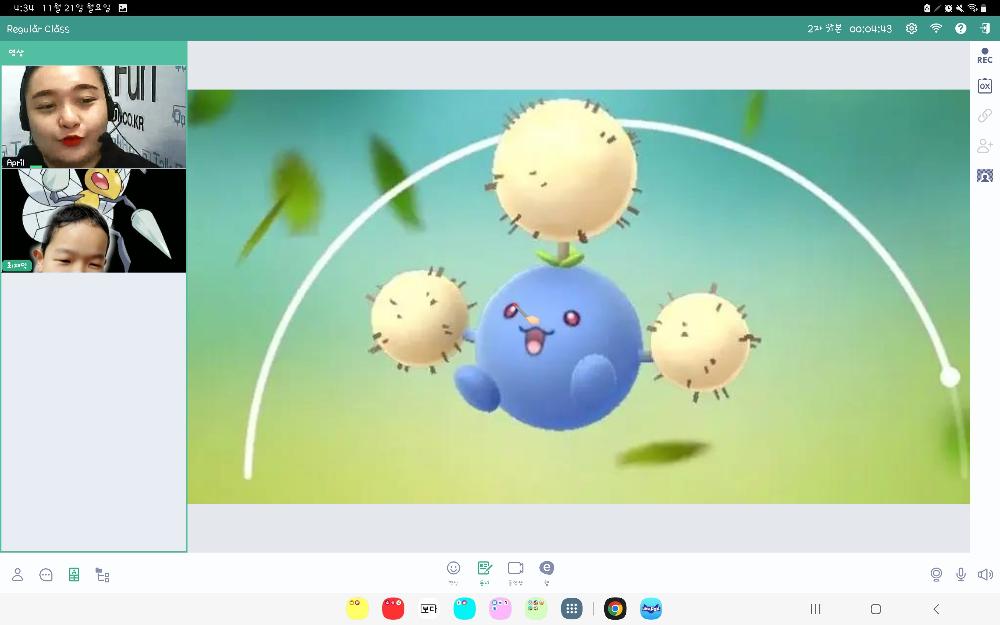Switch to the video layout view
This screenshot has height=625, width=1000.
pos(74,575)
